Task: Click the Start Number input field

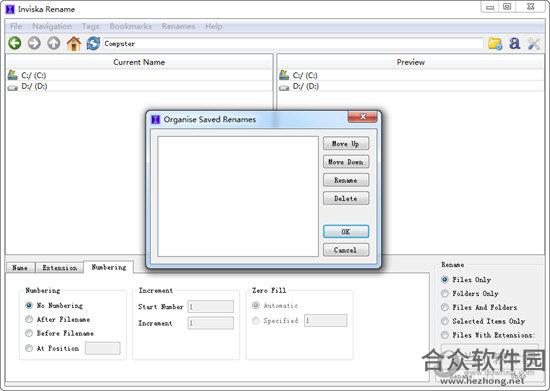Action: (210, 307)
